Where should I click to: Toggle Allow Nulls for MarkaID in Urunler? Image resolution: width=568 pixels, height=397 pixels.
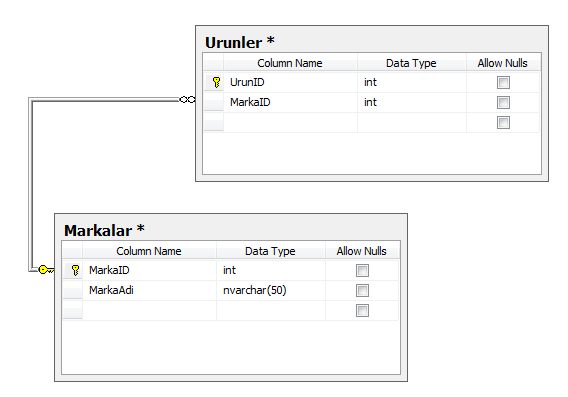pos(503,103)
